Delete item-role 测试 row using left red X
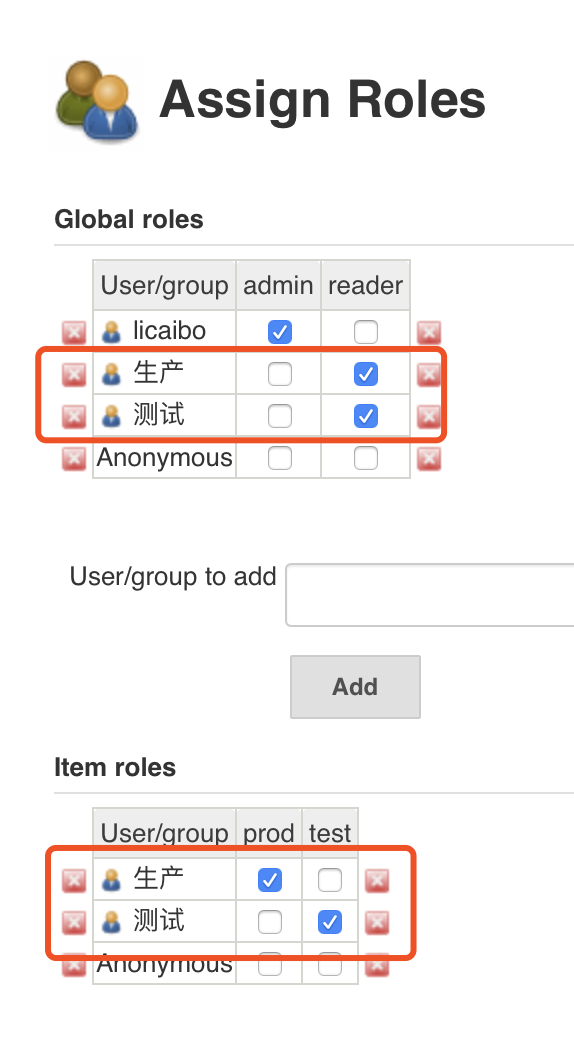The image size is (574, 1050). coord(74,923)
